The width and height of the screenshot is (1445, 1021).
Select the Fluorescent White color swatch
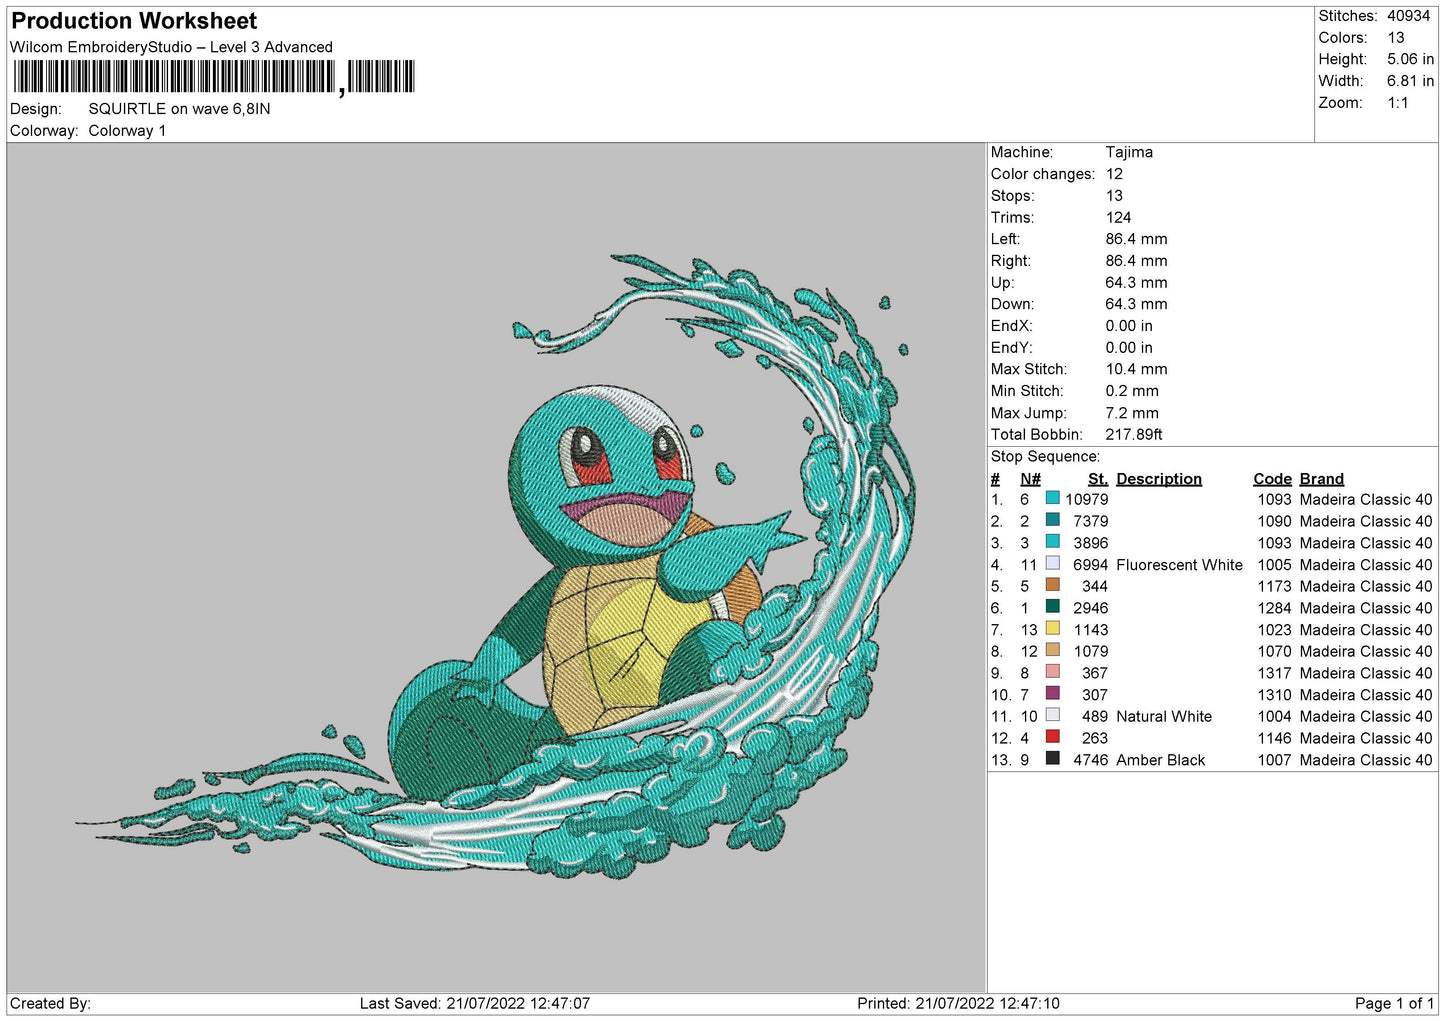click(1052, 564)
